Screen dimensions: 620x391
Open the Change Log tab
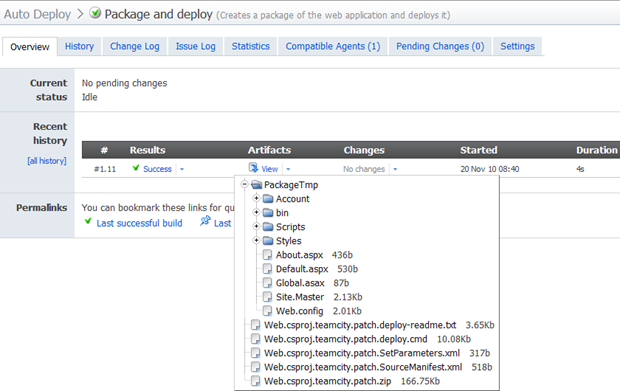(134, 46)
